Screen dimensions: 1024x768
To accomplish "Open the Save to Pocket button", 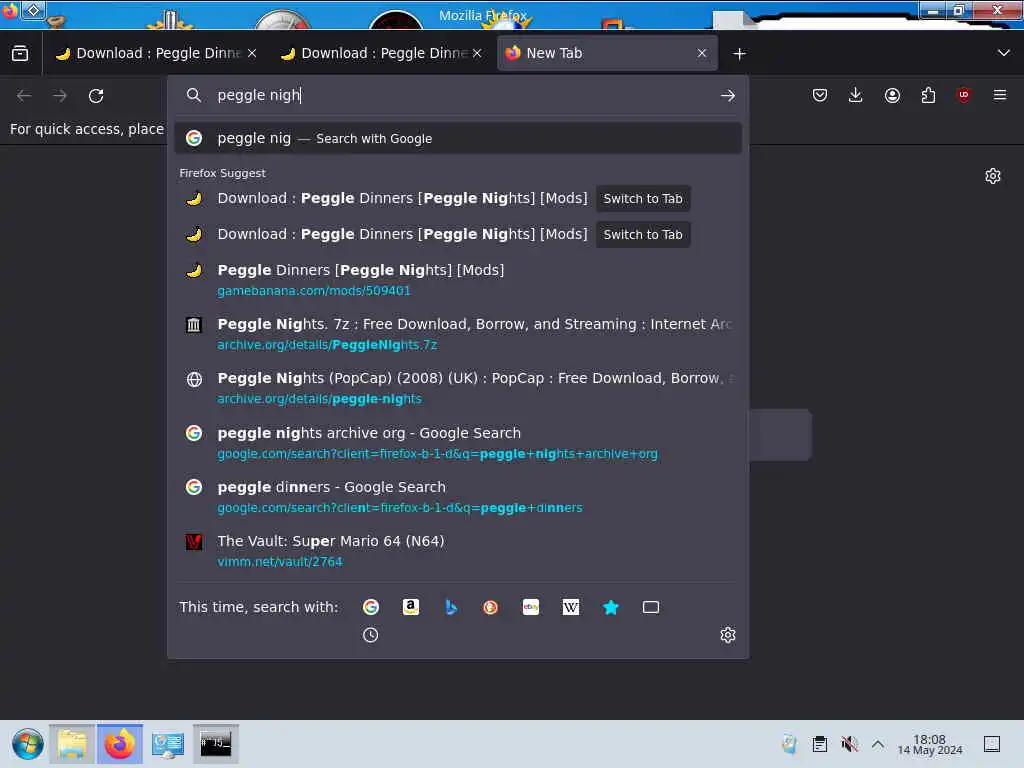I will [x=820, y=96].
